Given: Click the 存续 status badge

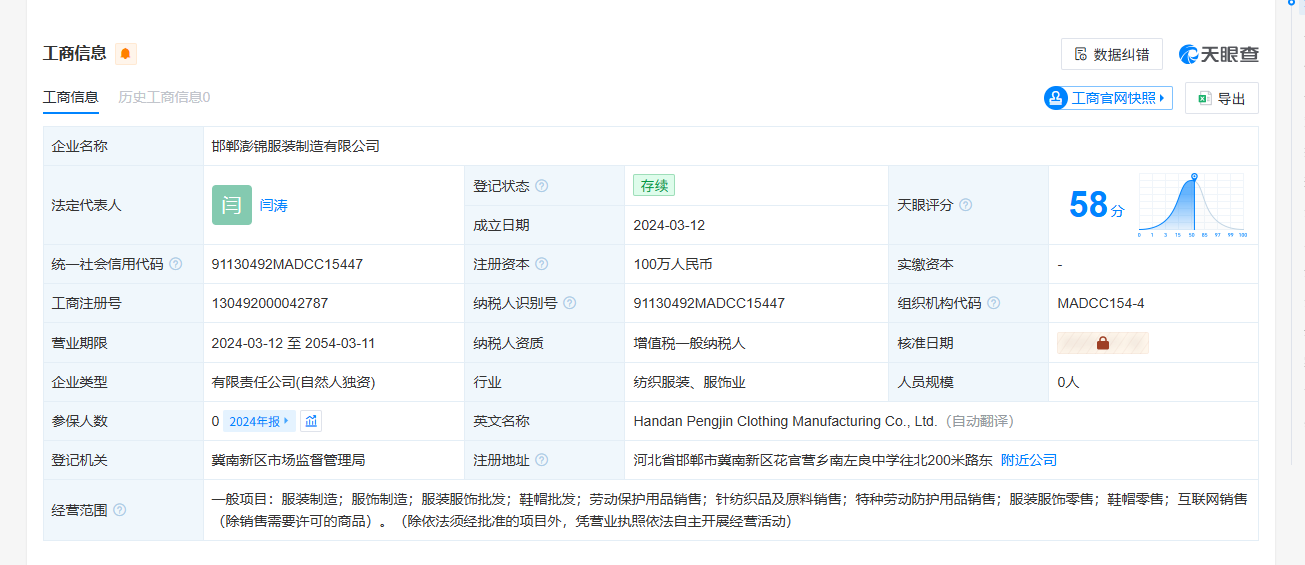Looking at the screenshot, I should coord(654,185).
